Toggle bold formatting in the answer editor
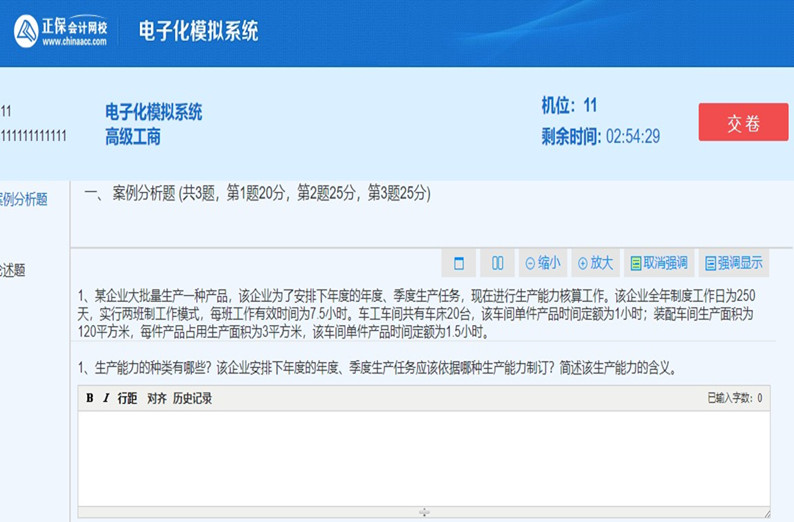Image resolution: width=794 pixels, height=522 pixels. (x=90, y=399)
